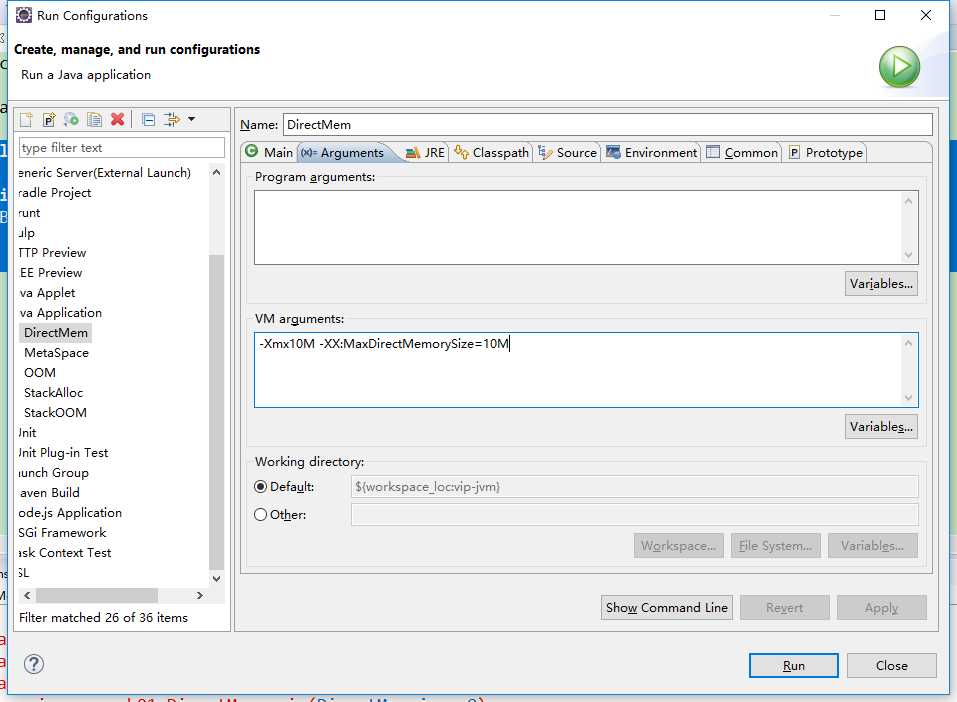Select Grunt in the tree
The image size is (957, 702).
(29, 212)
